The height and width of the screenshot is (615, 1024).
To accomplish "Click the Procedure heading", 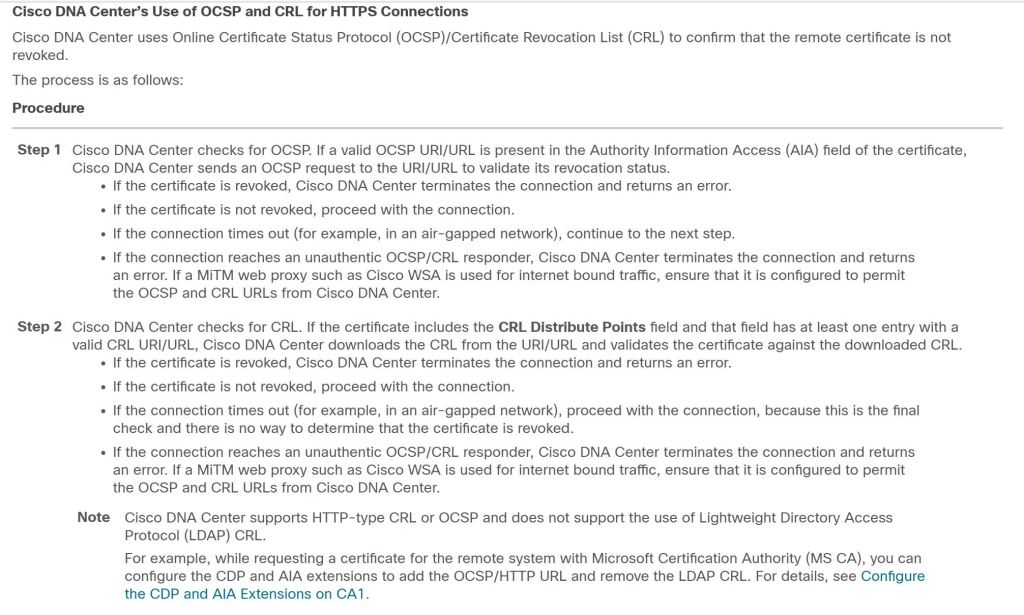I will click(48, 108).
